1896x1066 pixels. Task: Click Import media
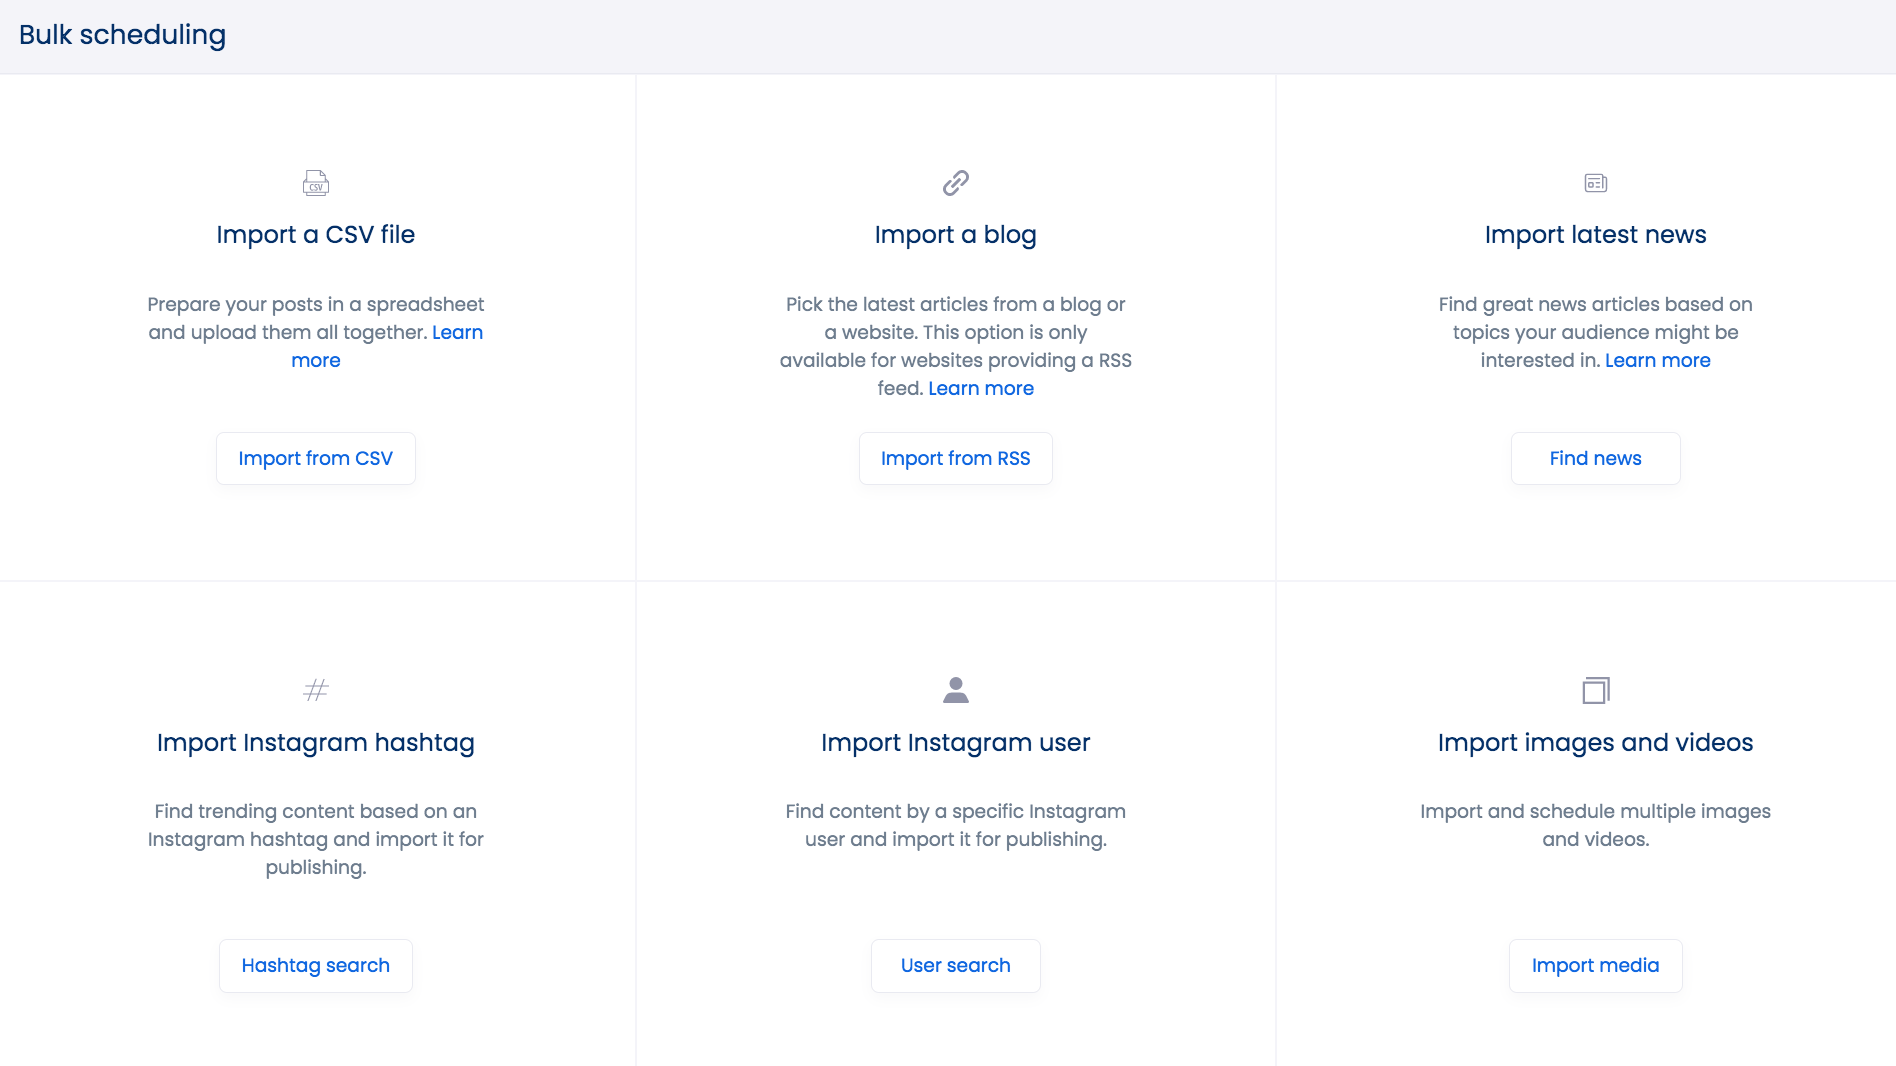[1595, 965]
